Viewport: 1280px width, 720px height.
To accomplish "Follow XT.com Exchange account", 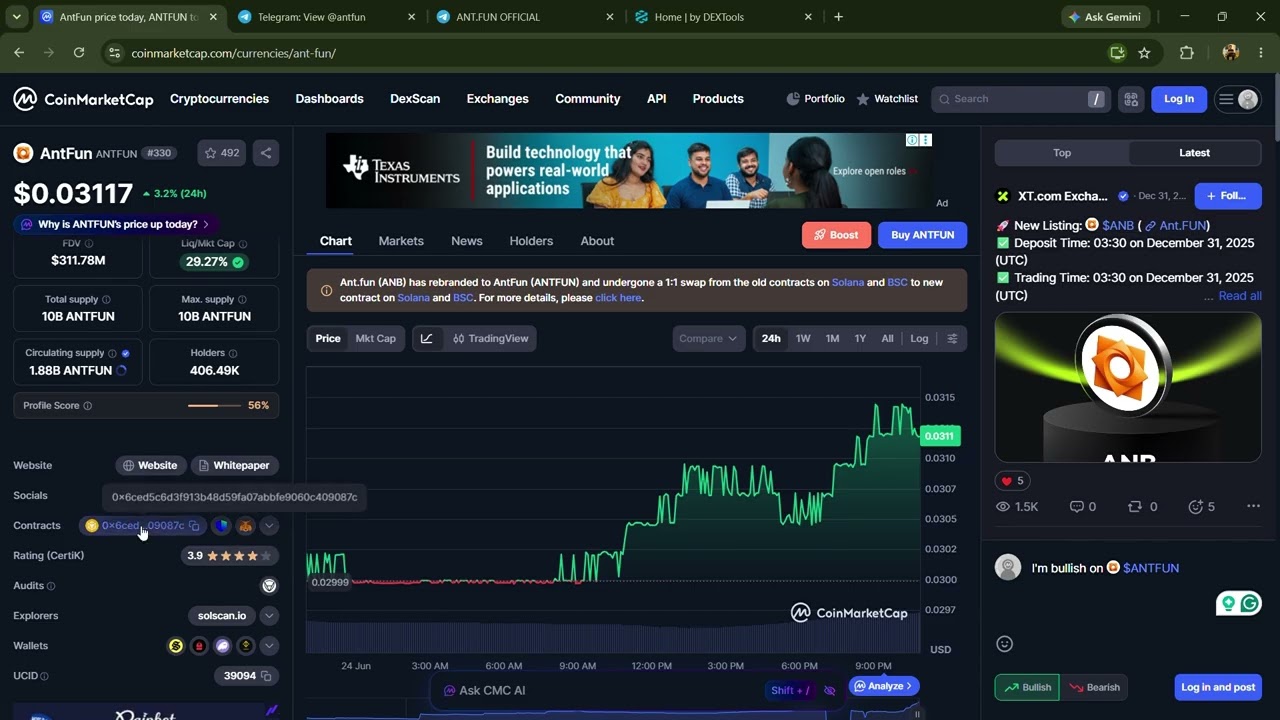I will pyautogui.click(x=1227, y=196).
